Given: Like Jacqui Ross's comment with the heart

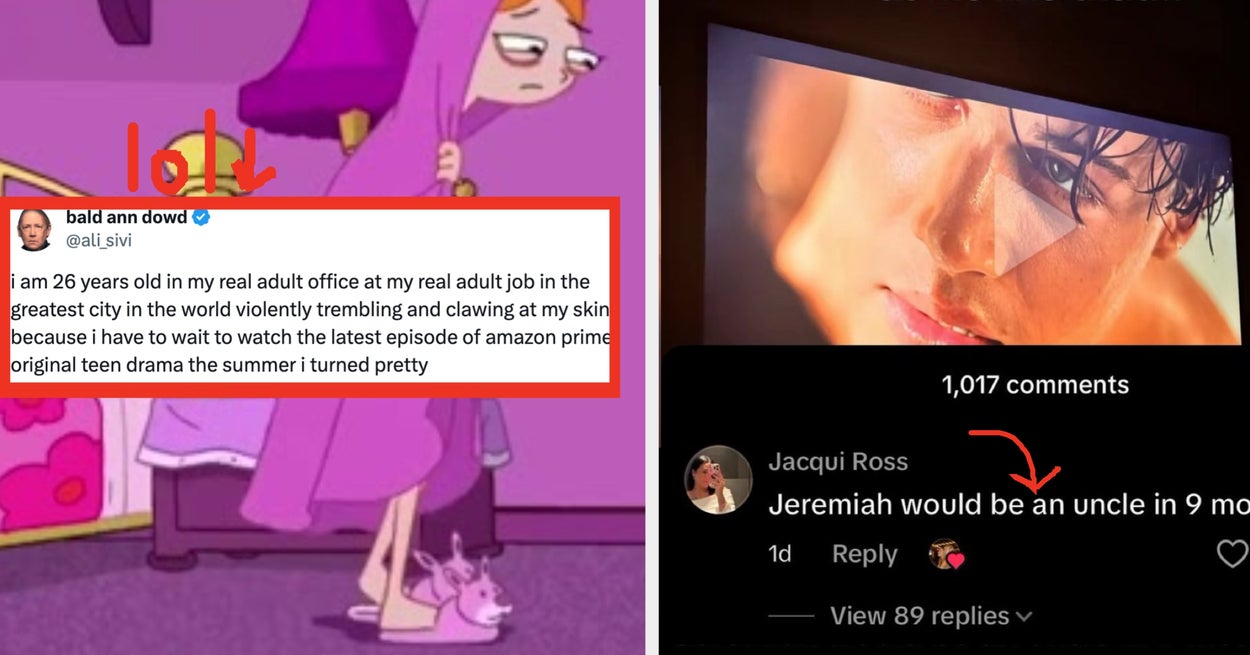Looking at the screenshot, I should [x=1234, y=553].
